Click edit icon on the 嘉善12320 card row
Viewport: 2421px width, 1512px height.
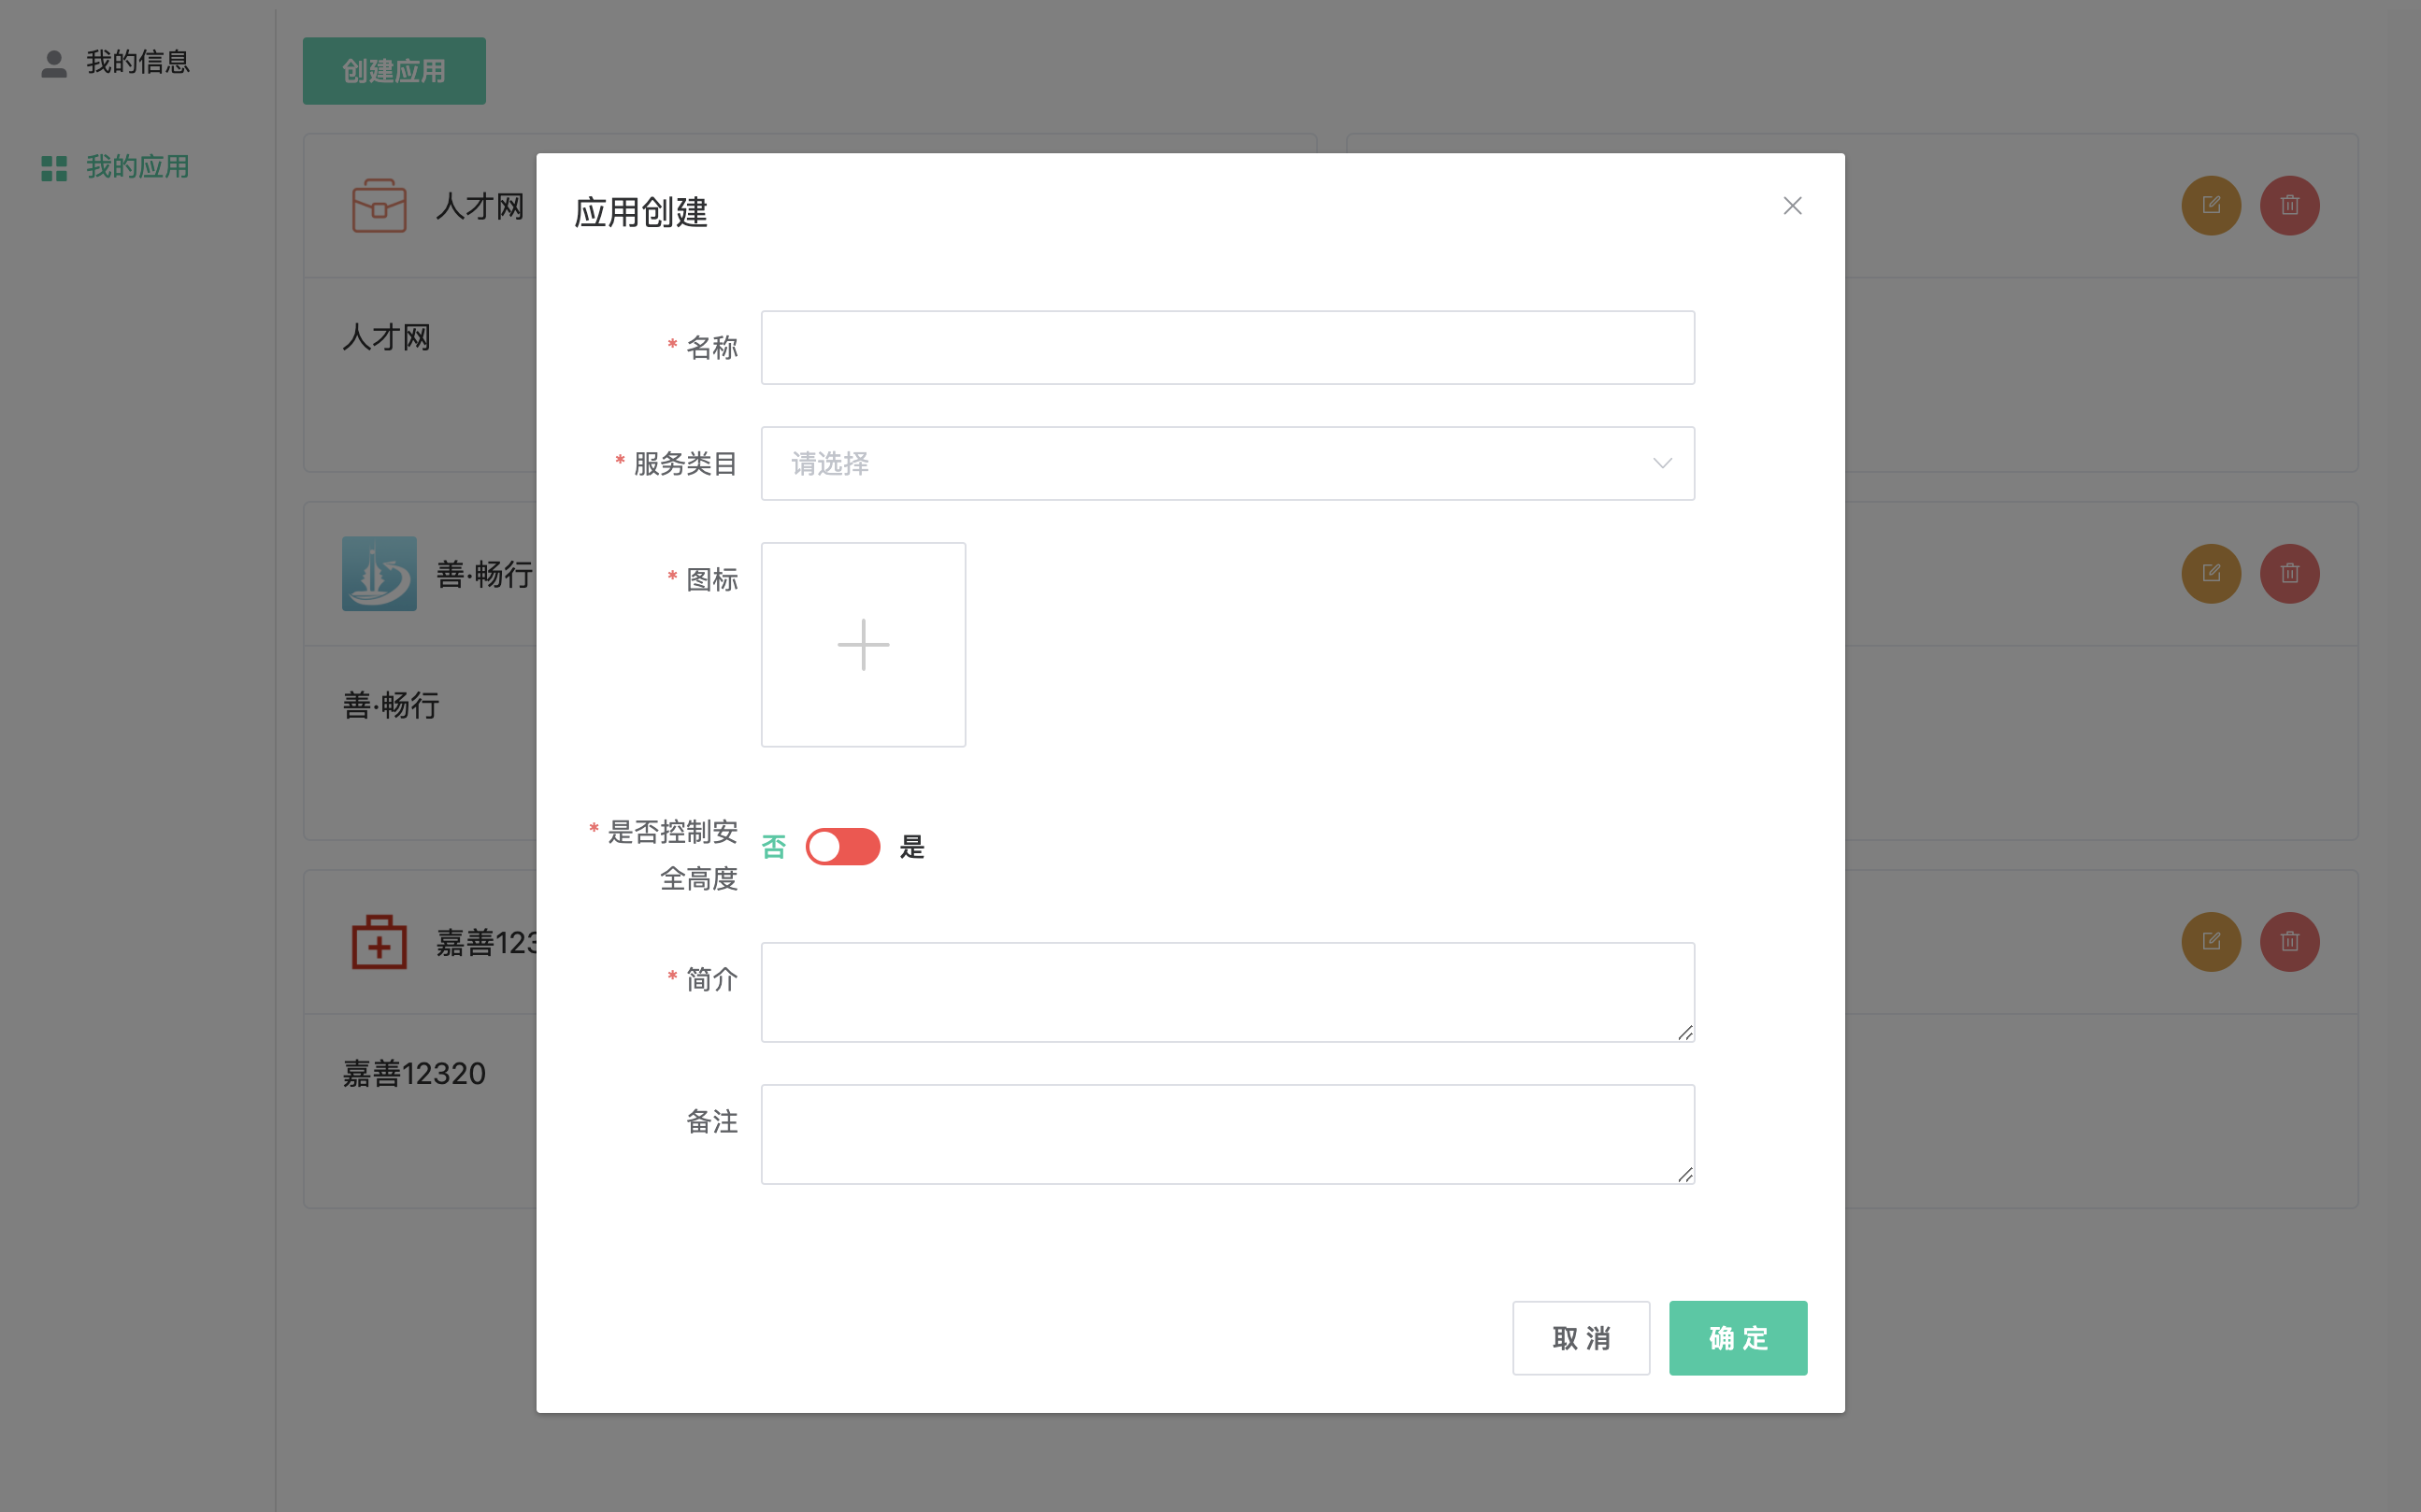2210,942
